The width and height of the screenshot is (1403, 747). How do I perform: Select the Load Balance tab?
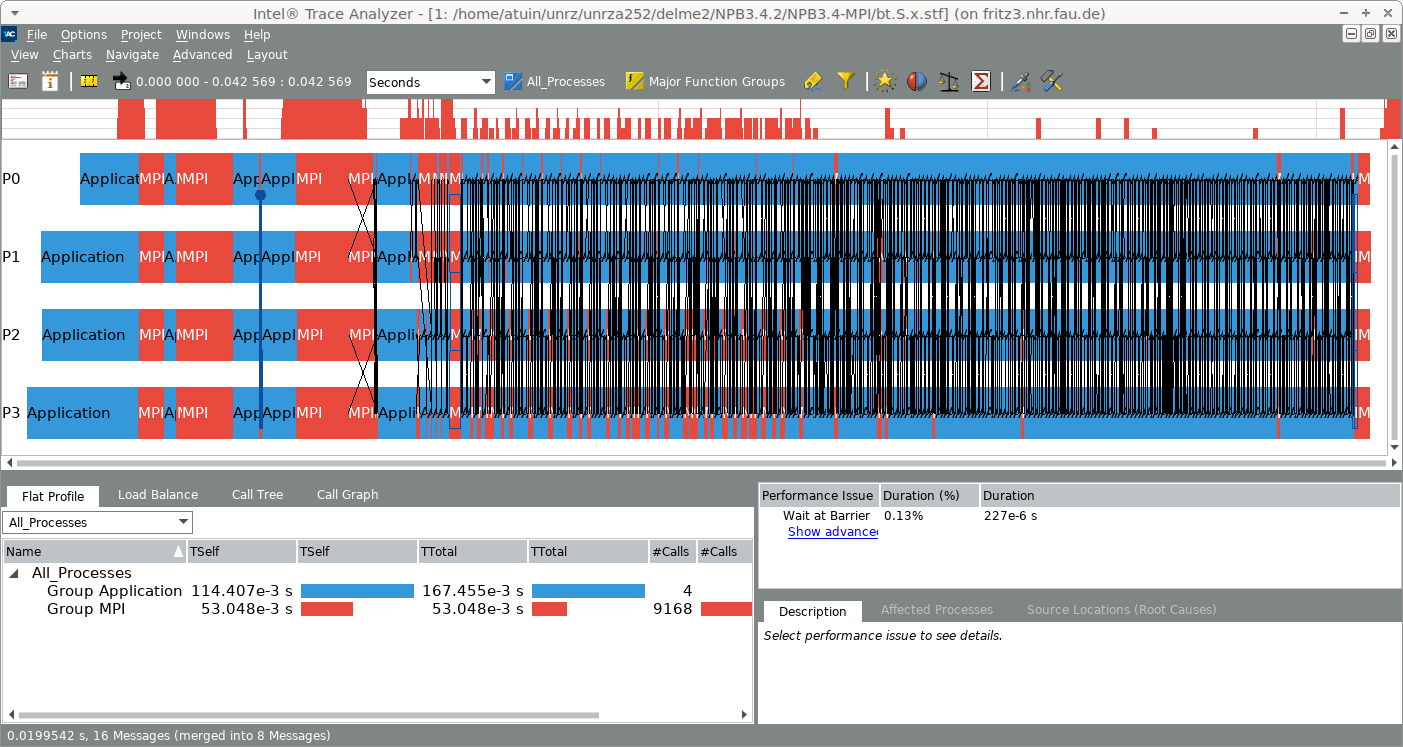pos(158,494)
